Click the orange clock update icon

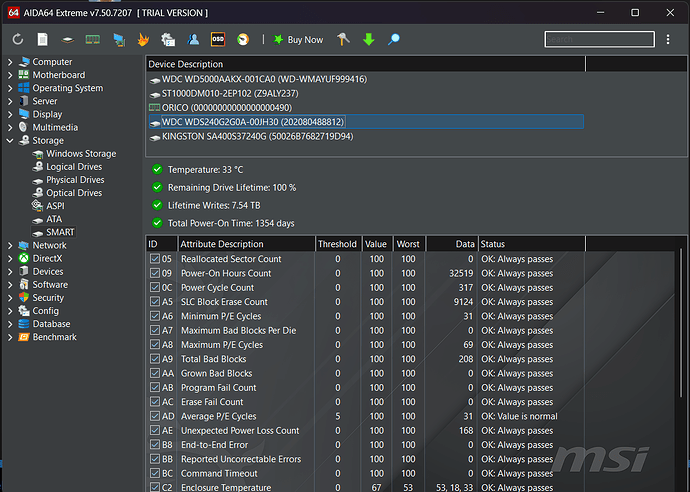(243, 40)
